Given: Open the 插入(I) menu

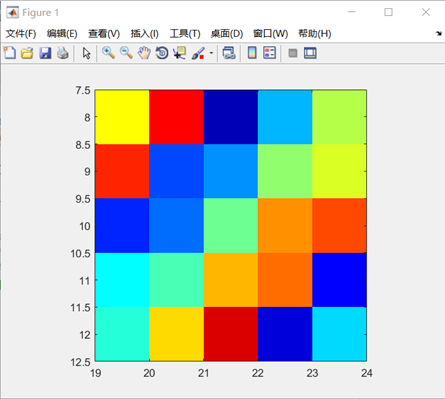Looking at the screenshot, I should (144, 34).
